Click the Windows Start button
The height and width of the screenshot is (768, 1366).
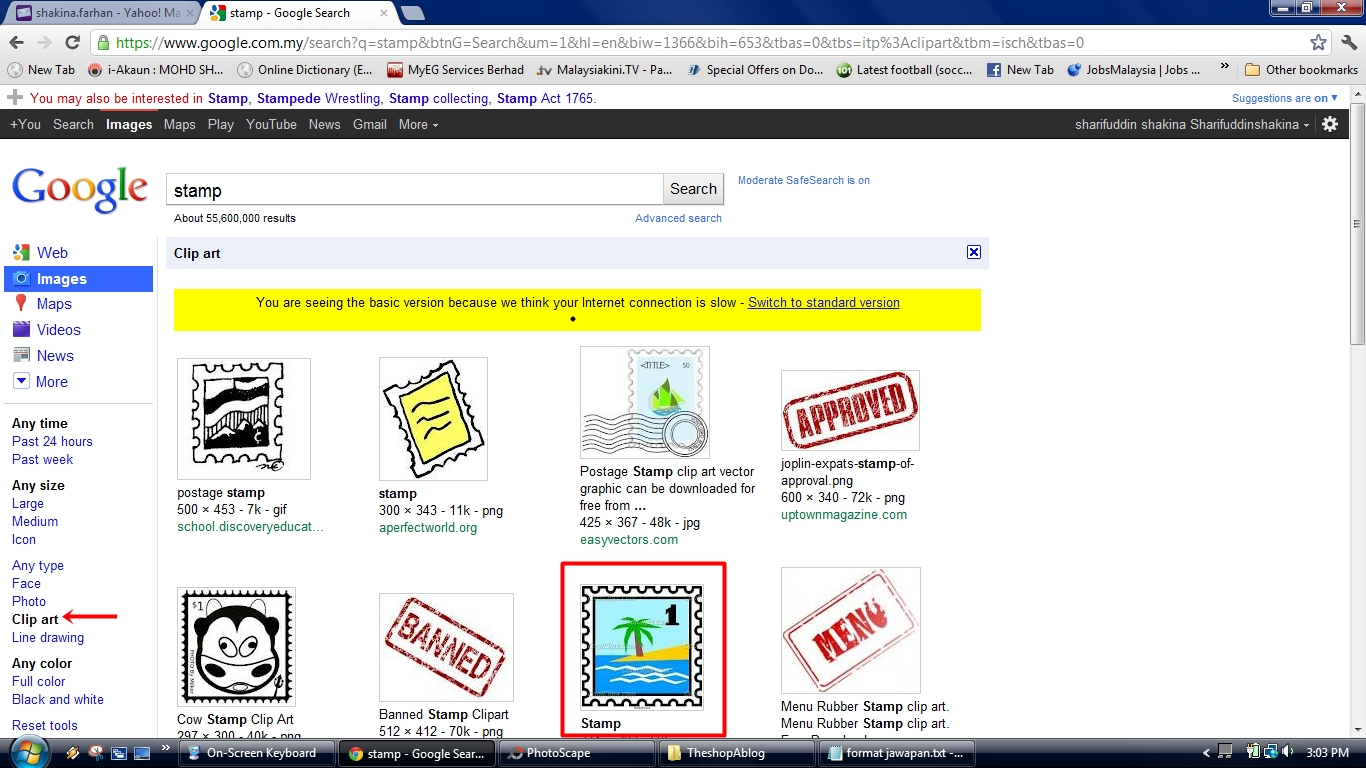coord(28,752)
